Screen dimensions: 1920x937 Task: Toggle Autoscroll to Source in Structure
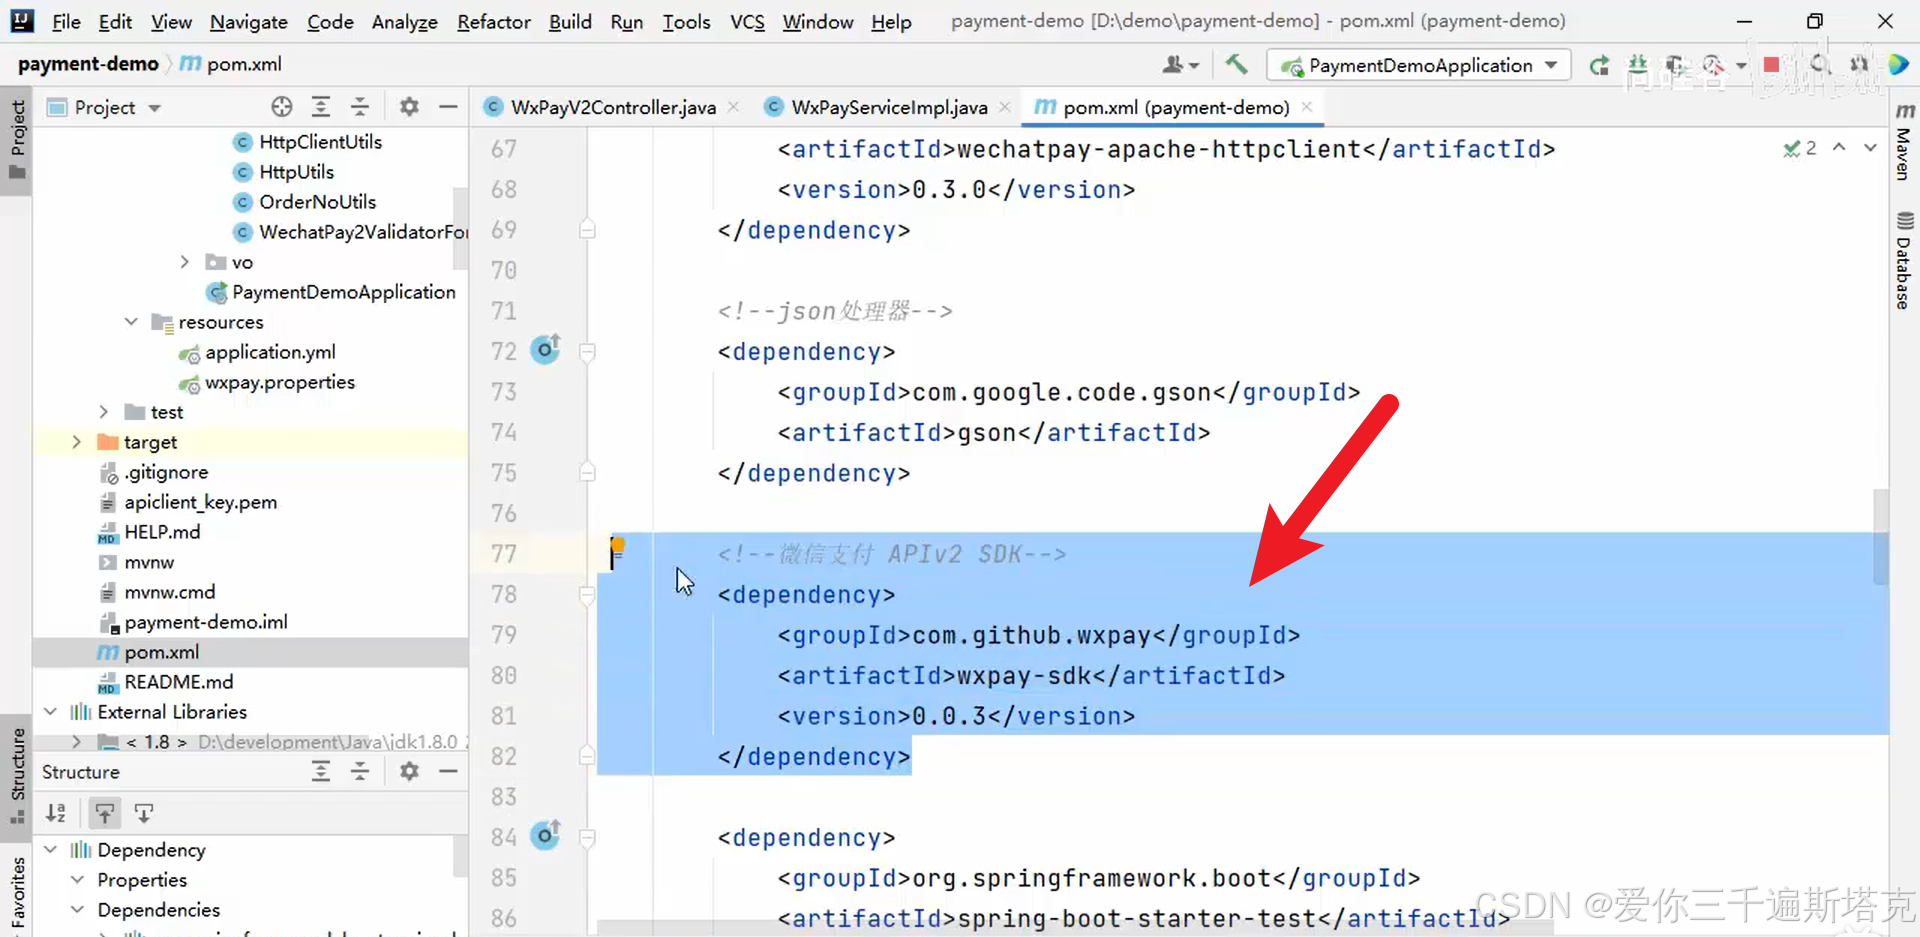click(105, 813)
